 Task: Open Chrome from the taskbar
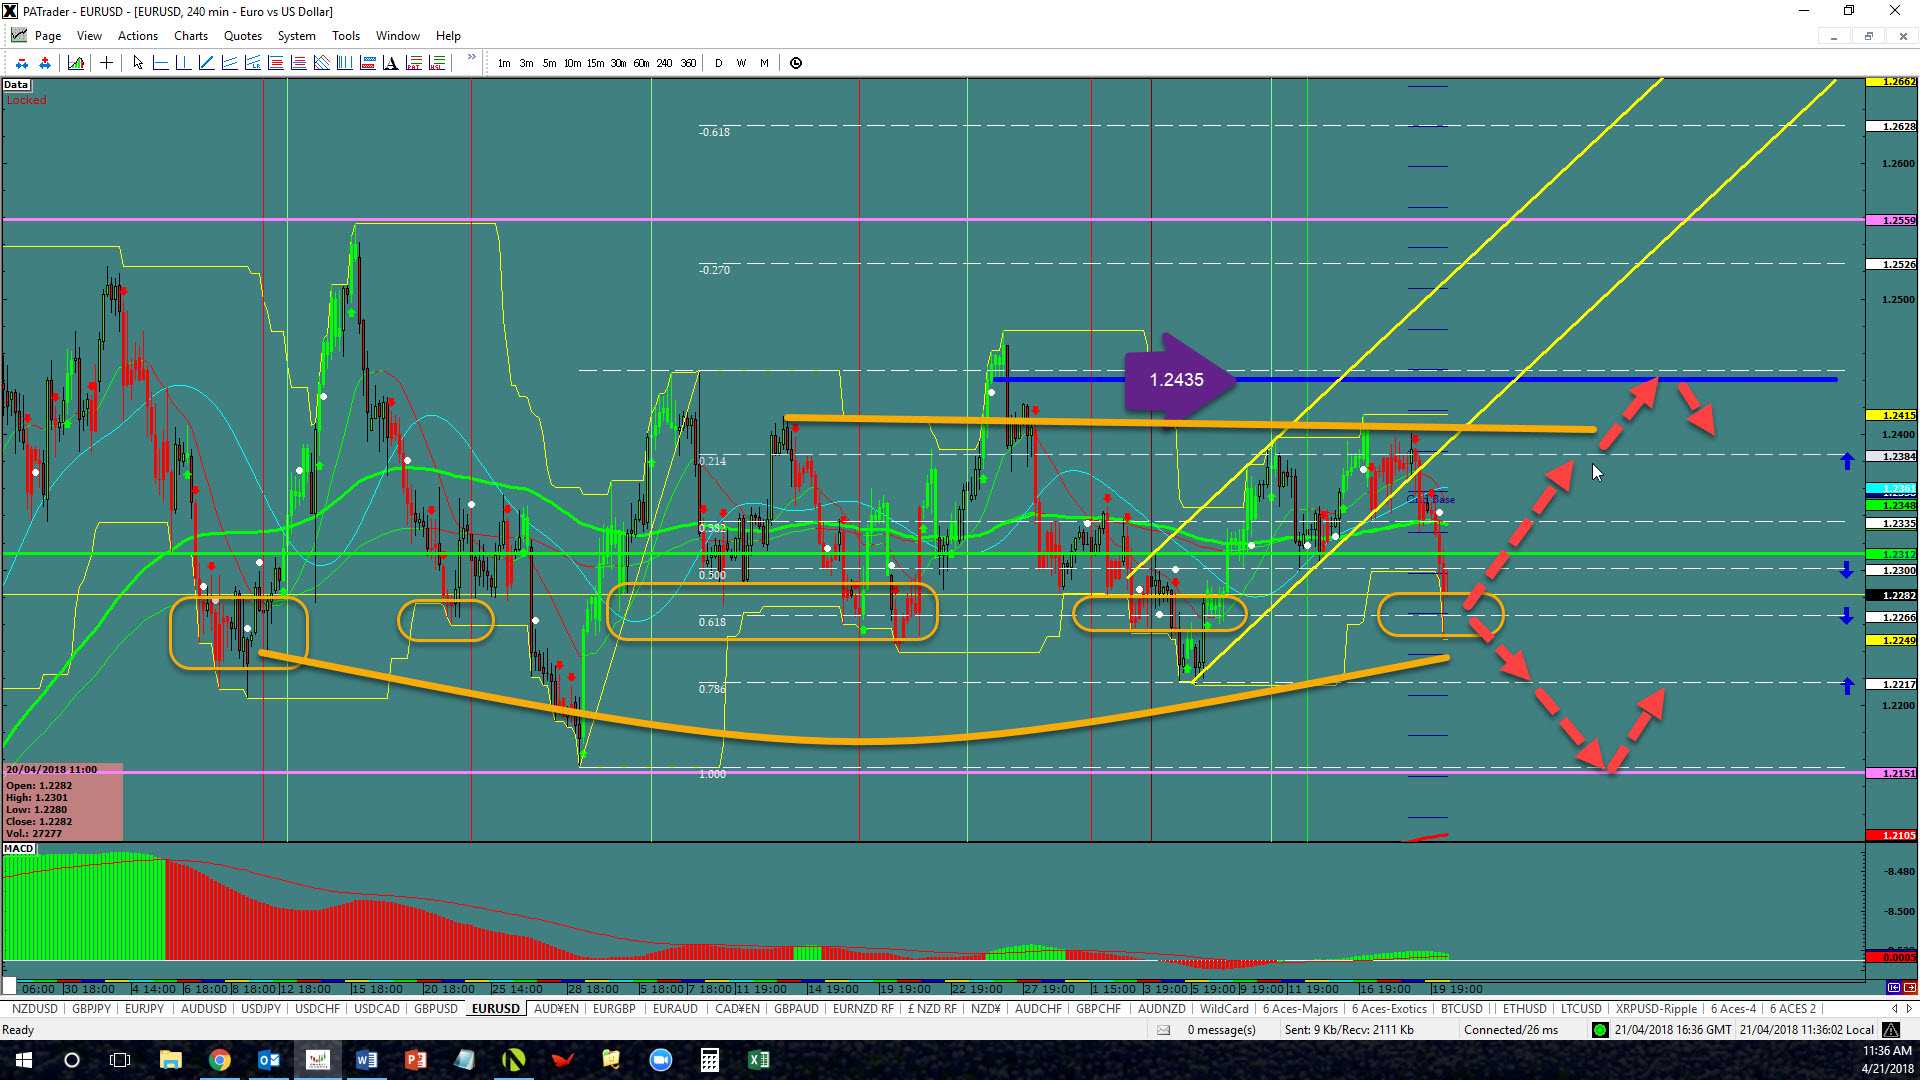pyautogui.click(x=220, y=1060)
